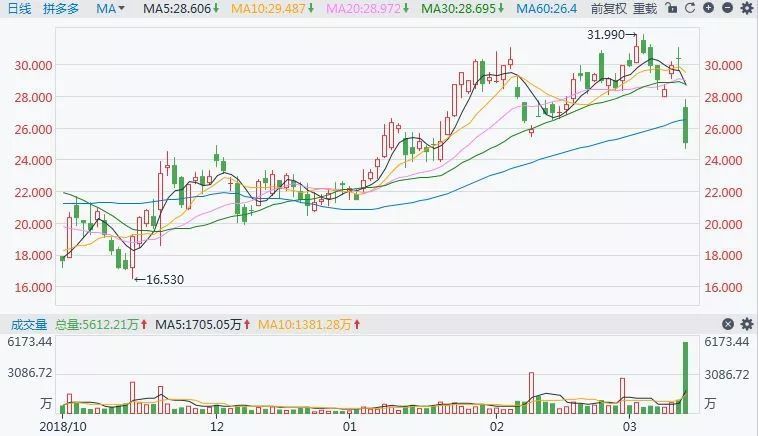Open the MA indicator dropdown
This screenshot has width=758, height=436.
coord(110,9)
